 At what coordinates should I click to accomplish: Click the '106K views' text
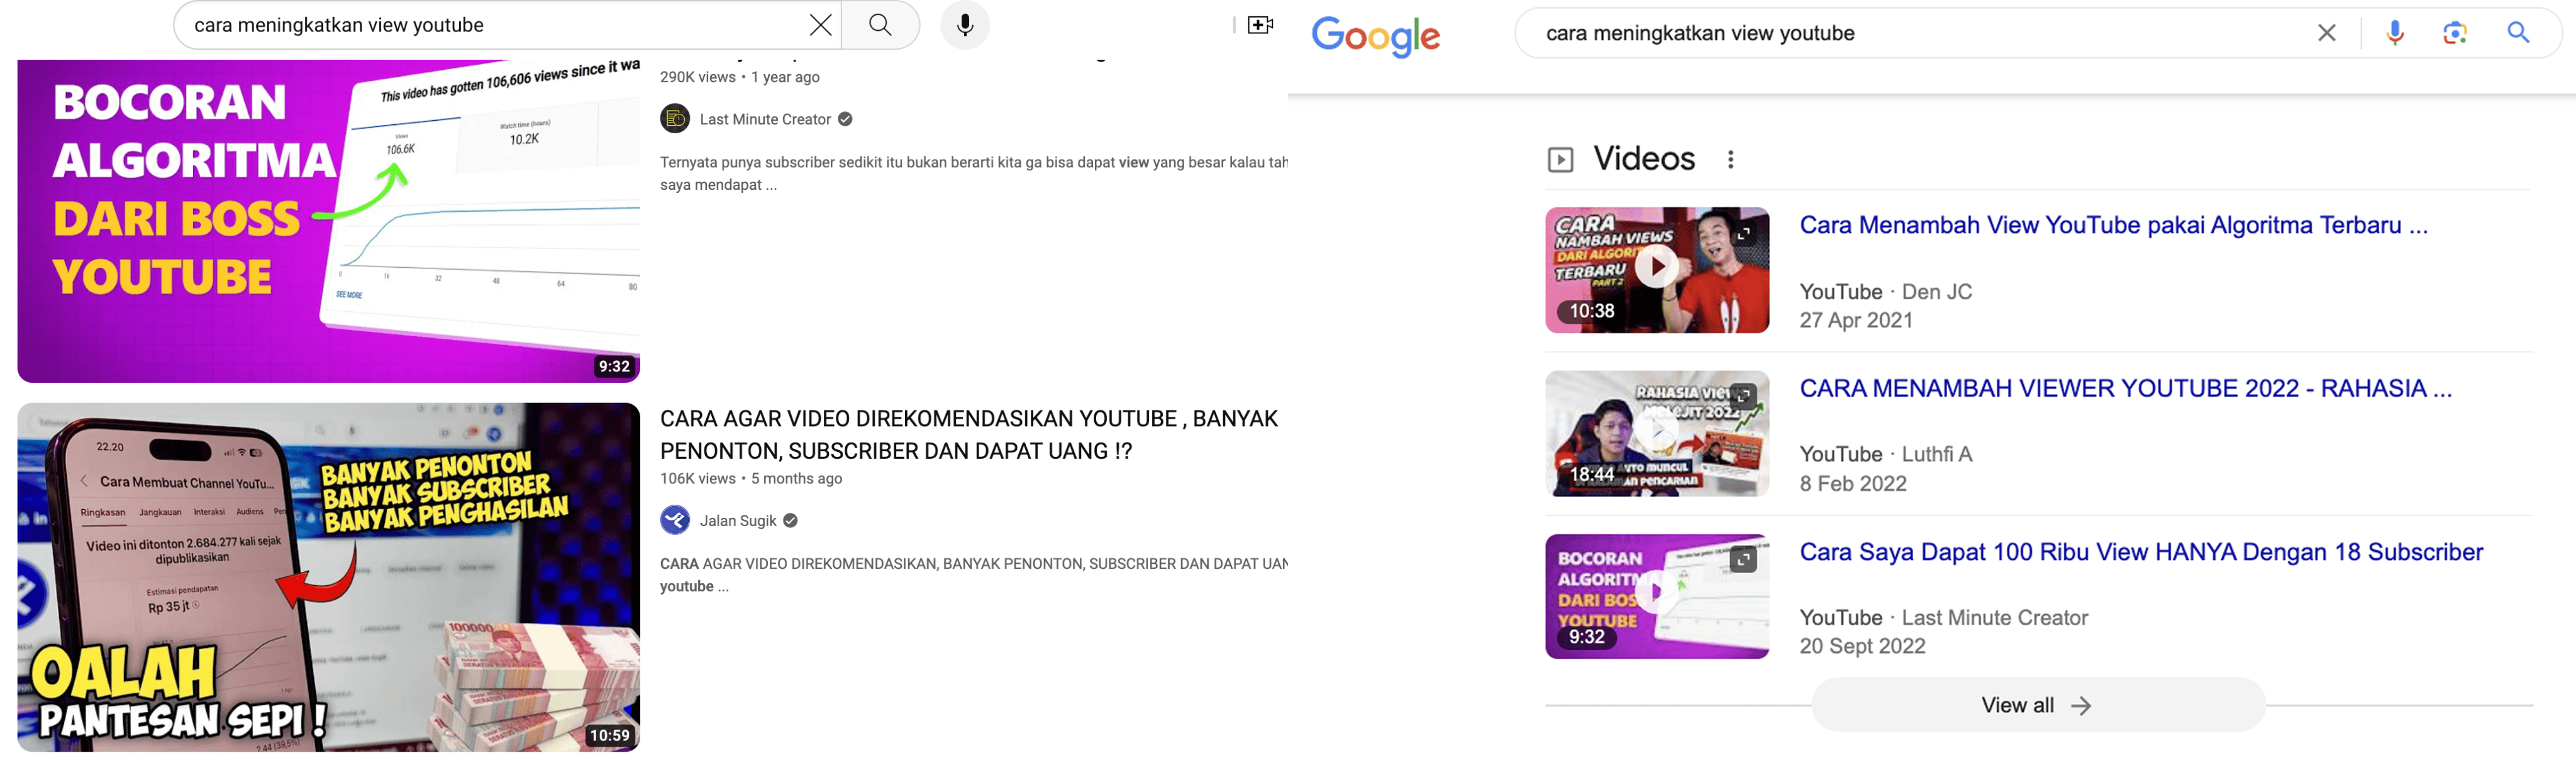697,478
